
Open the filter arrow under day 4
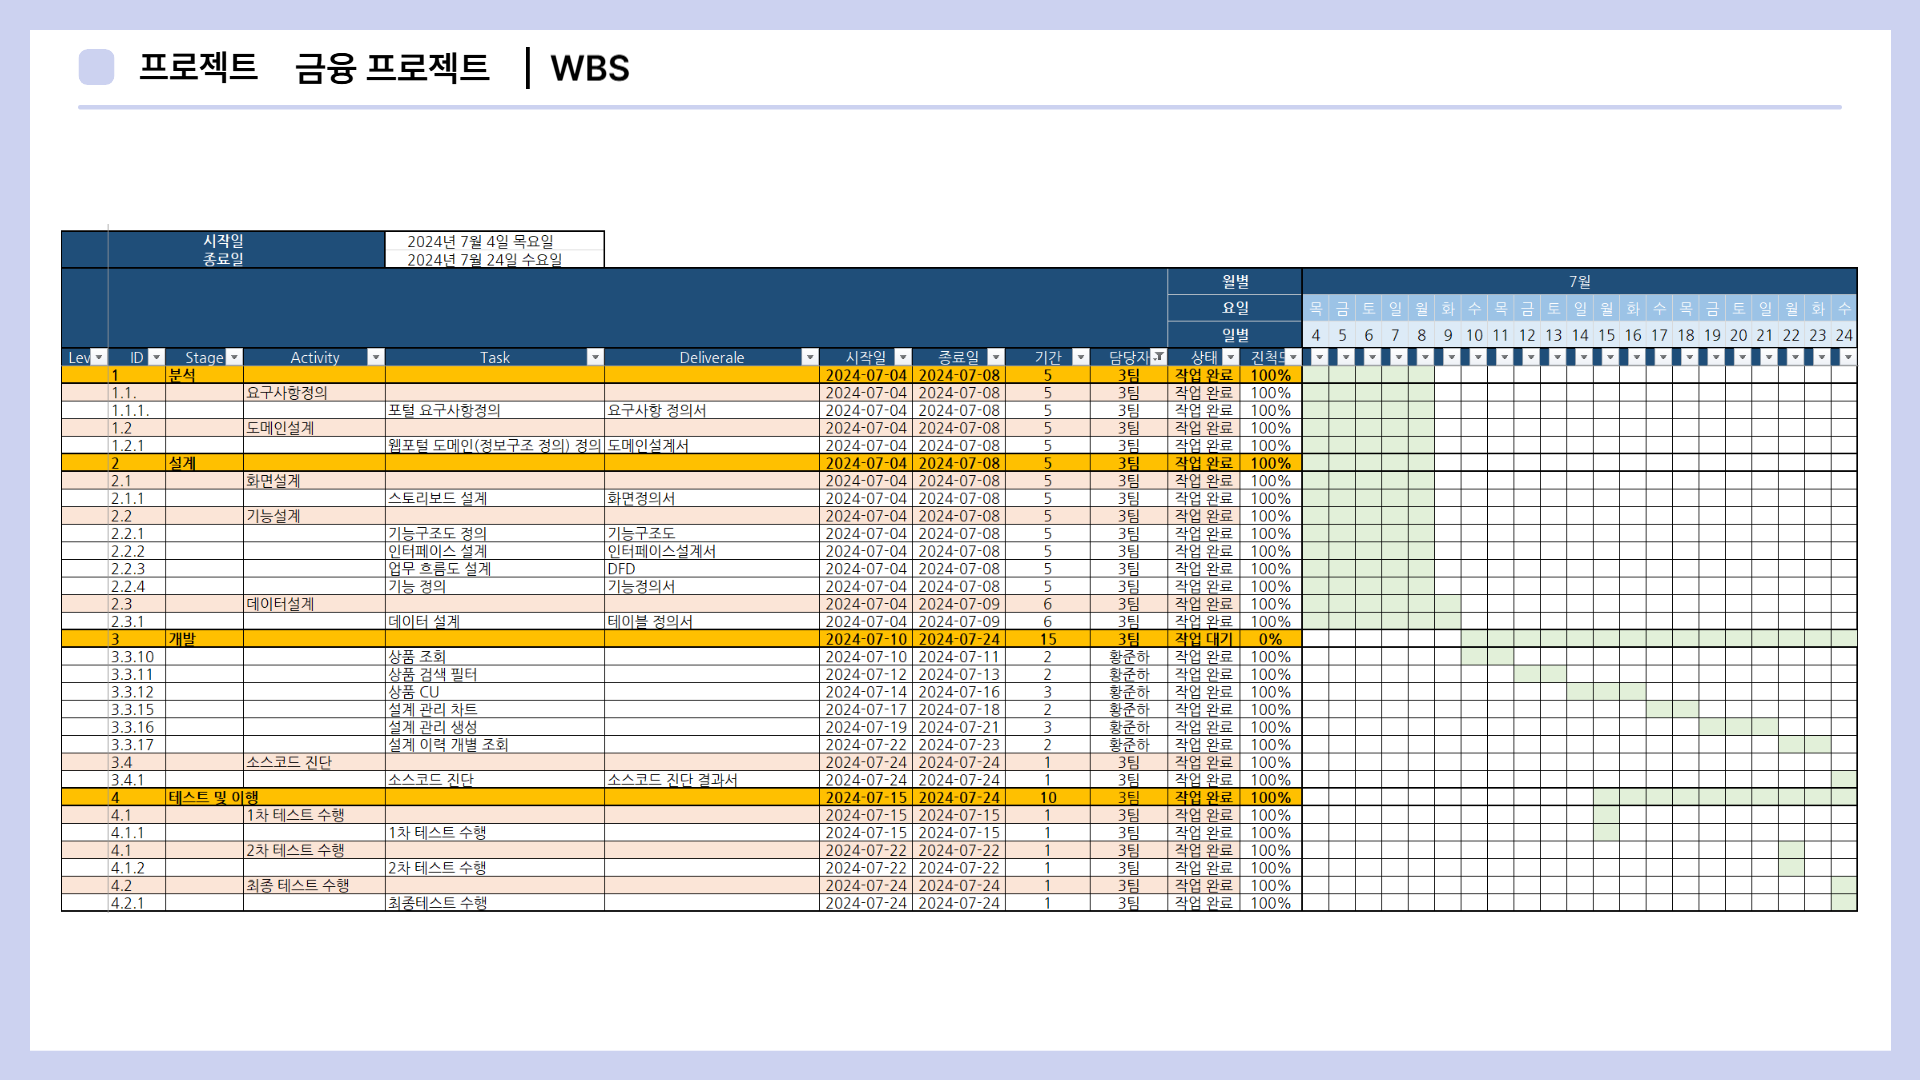pos(1319,357)
